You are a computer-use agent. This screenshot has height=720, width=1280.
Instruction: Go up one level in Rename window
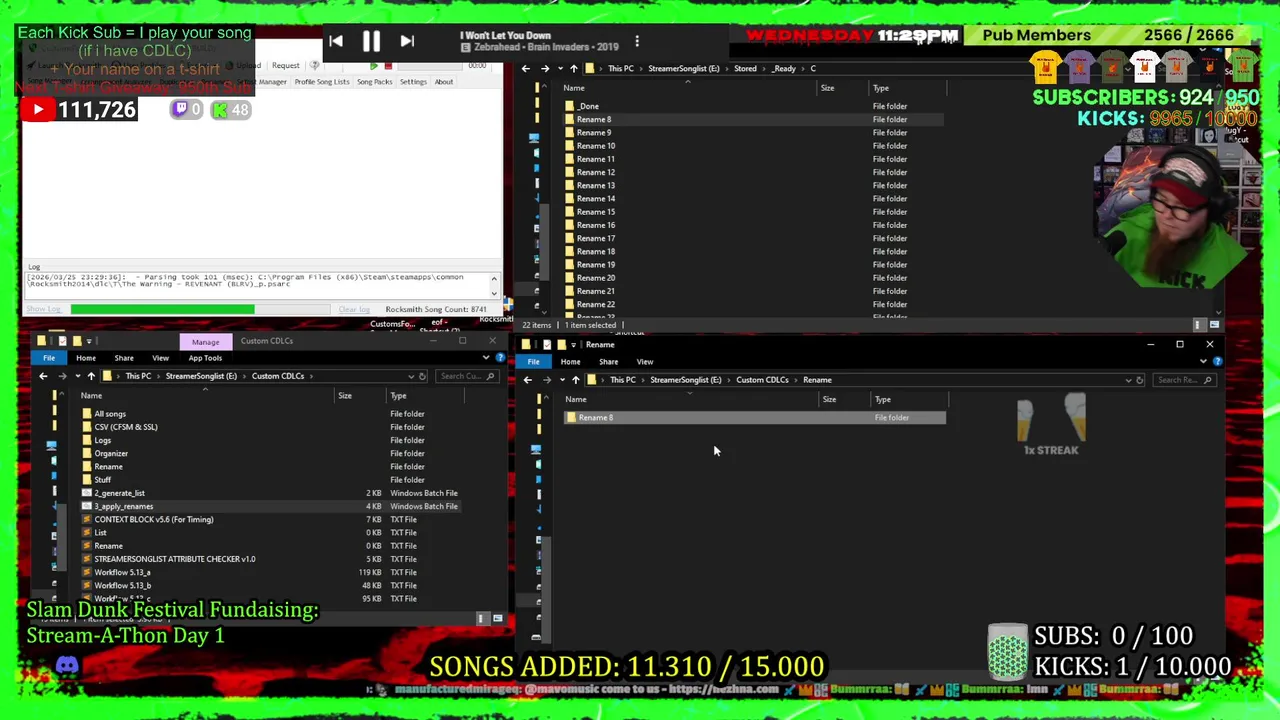tap(576, 380)
